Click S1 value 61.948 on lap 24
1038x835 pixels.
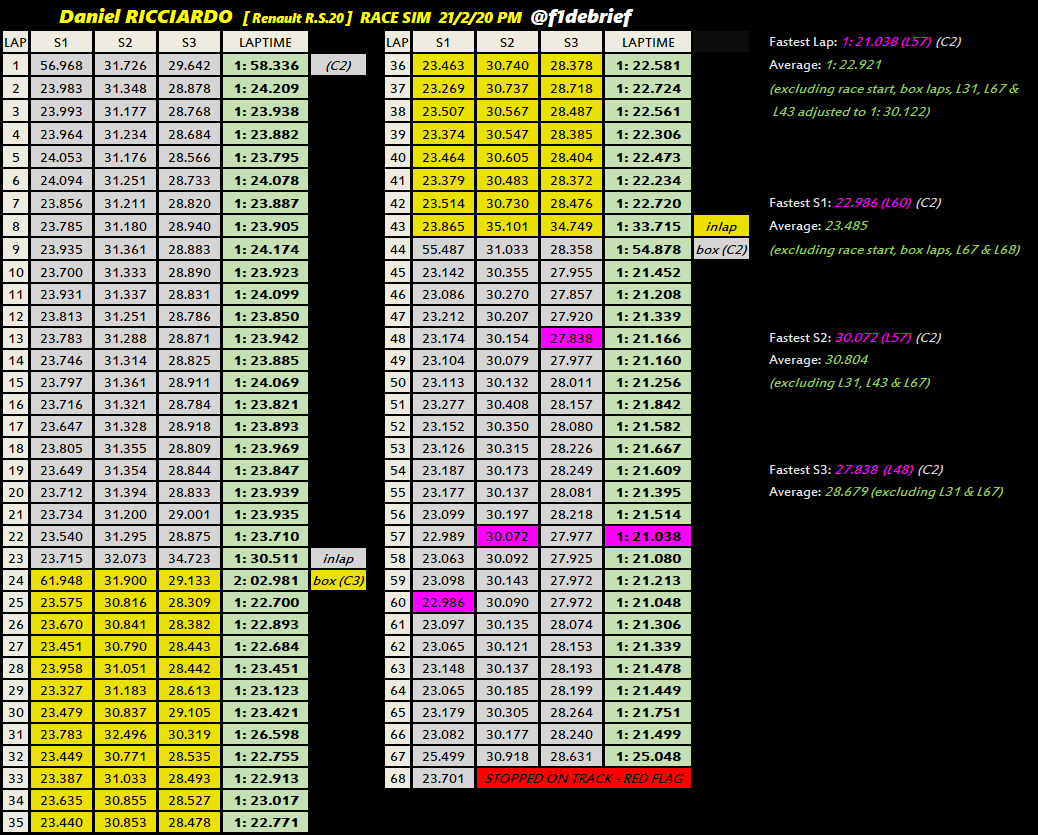61,580
